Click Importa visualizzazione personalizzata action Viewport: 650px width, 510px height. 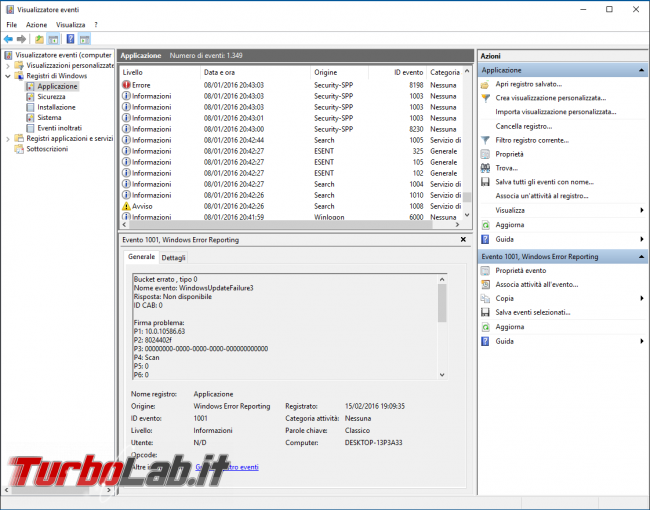pyautogui.click(x=556, y=112)
